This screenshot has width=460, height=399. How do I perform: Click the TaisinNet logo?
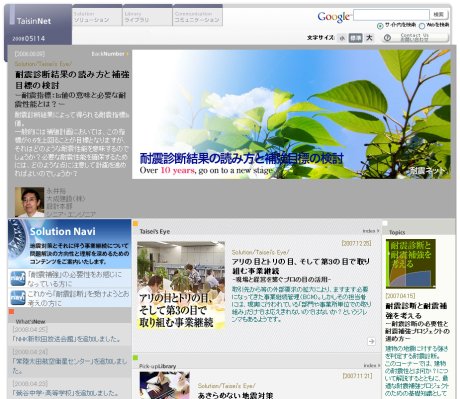point(34,21)
